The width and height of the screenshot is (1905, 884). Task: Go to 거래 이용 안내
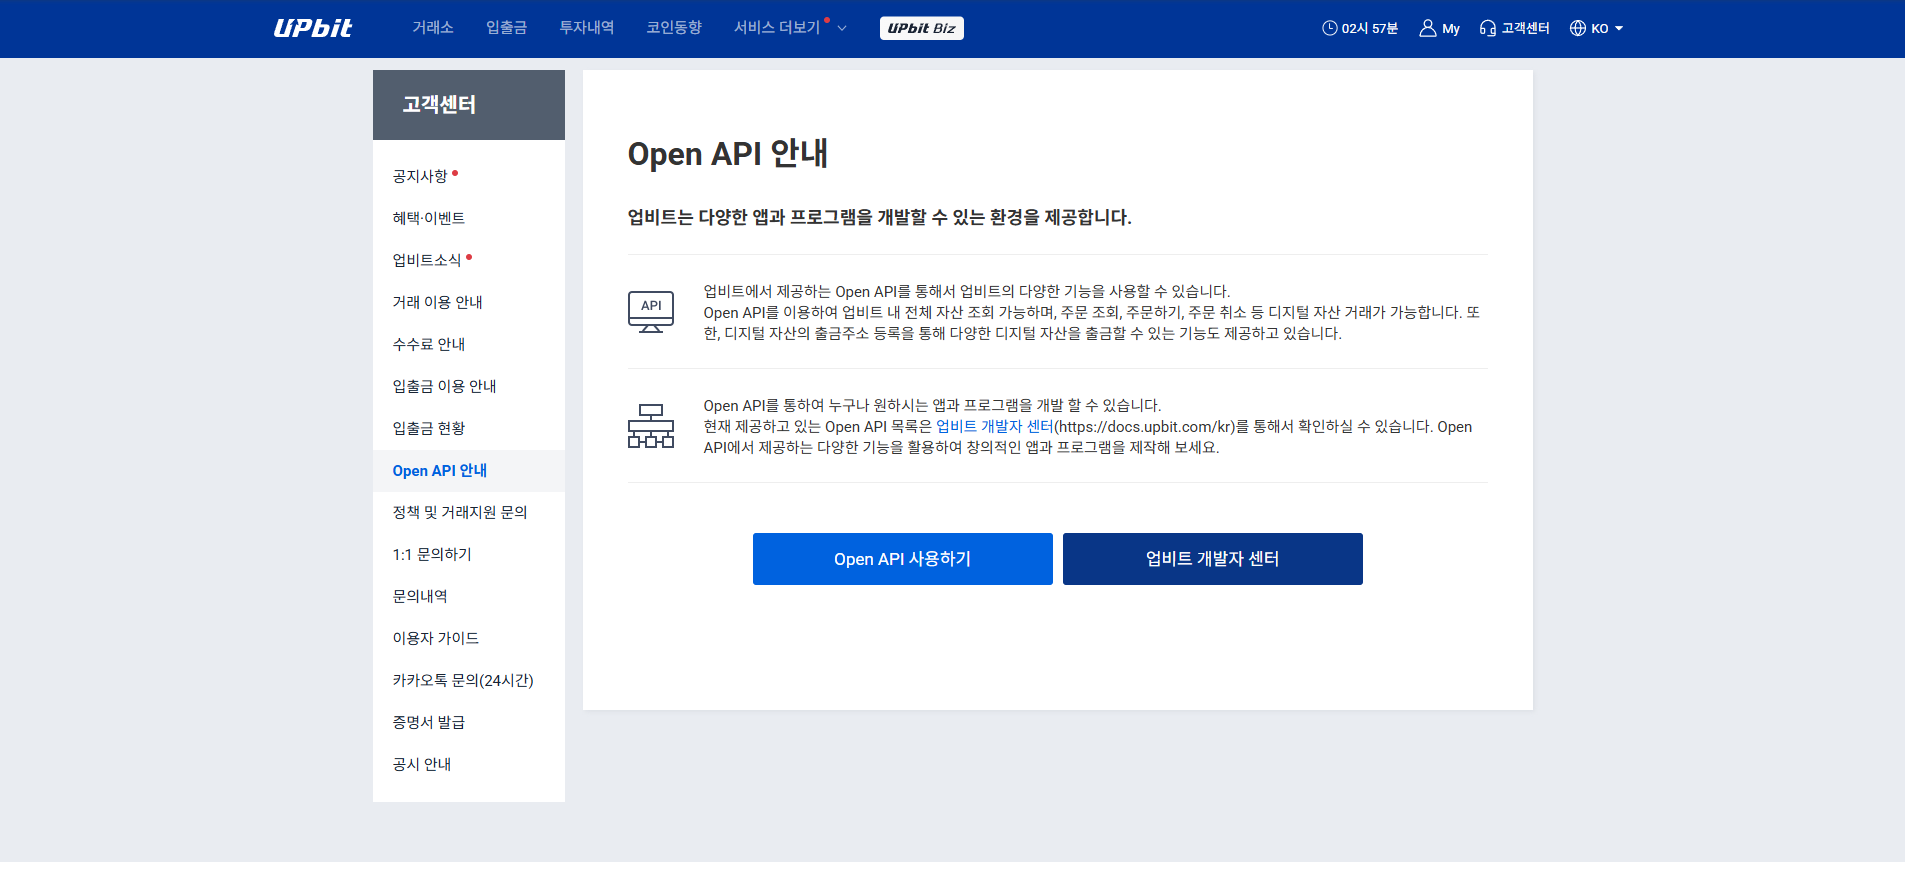point(437,302)
